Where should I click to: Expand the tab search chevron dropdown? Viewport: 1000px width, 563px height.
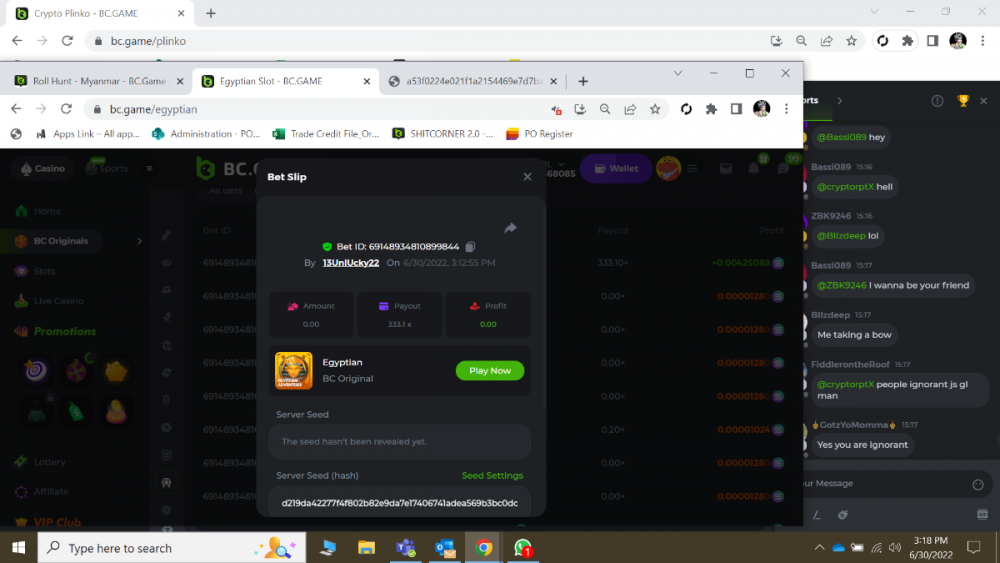tap(677, 73)
